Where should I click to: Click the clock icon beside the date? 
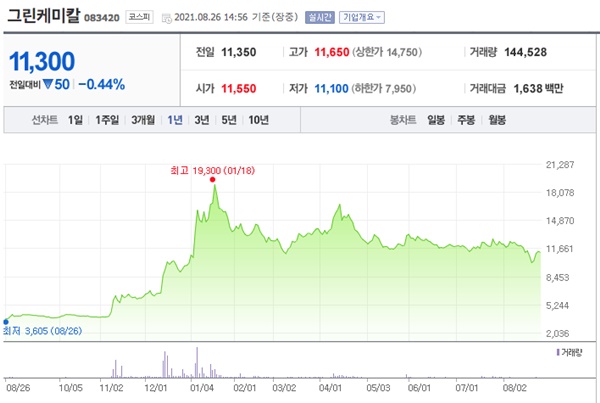(166, 18)
